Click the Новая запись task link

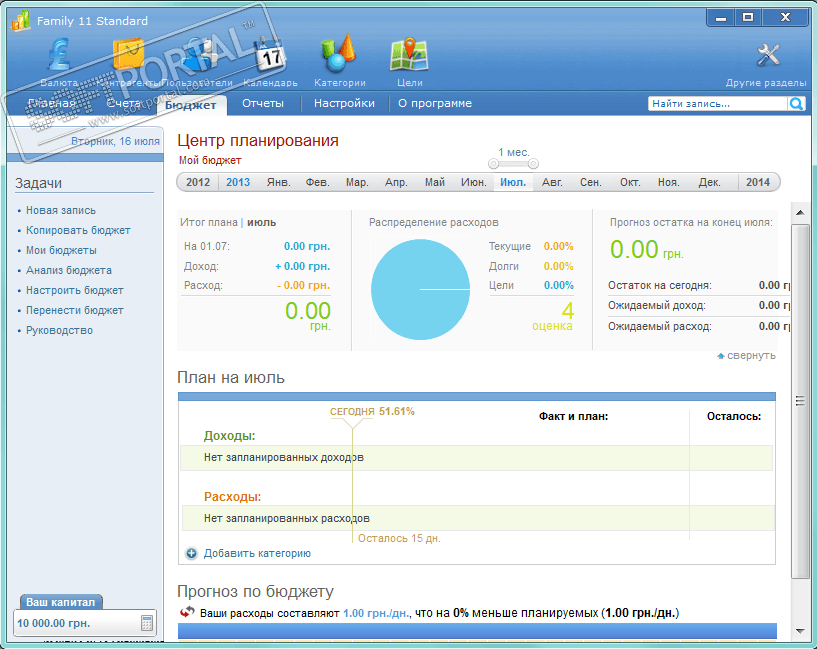(61, 210)
